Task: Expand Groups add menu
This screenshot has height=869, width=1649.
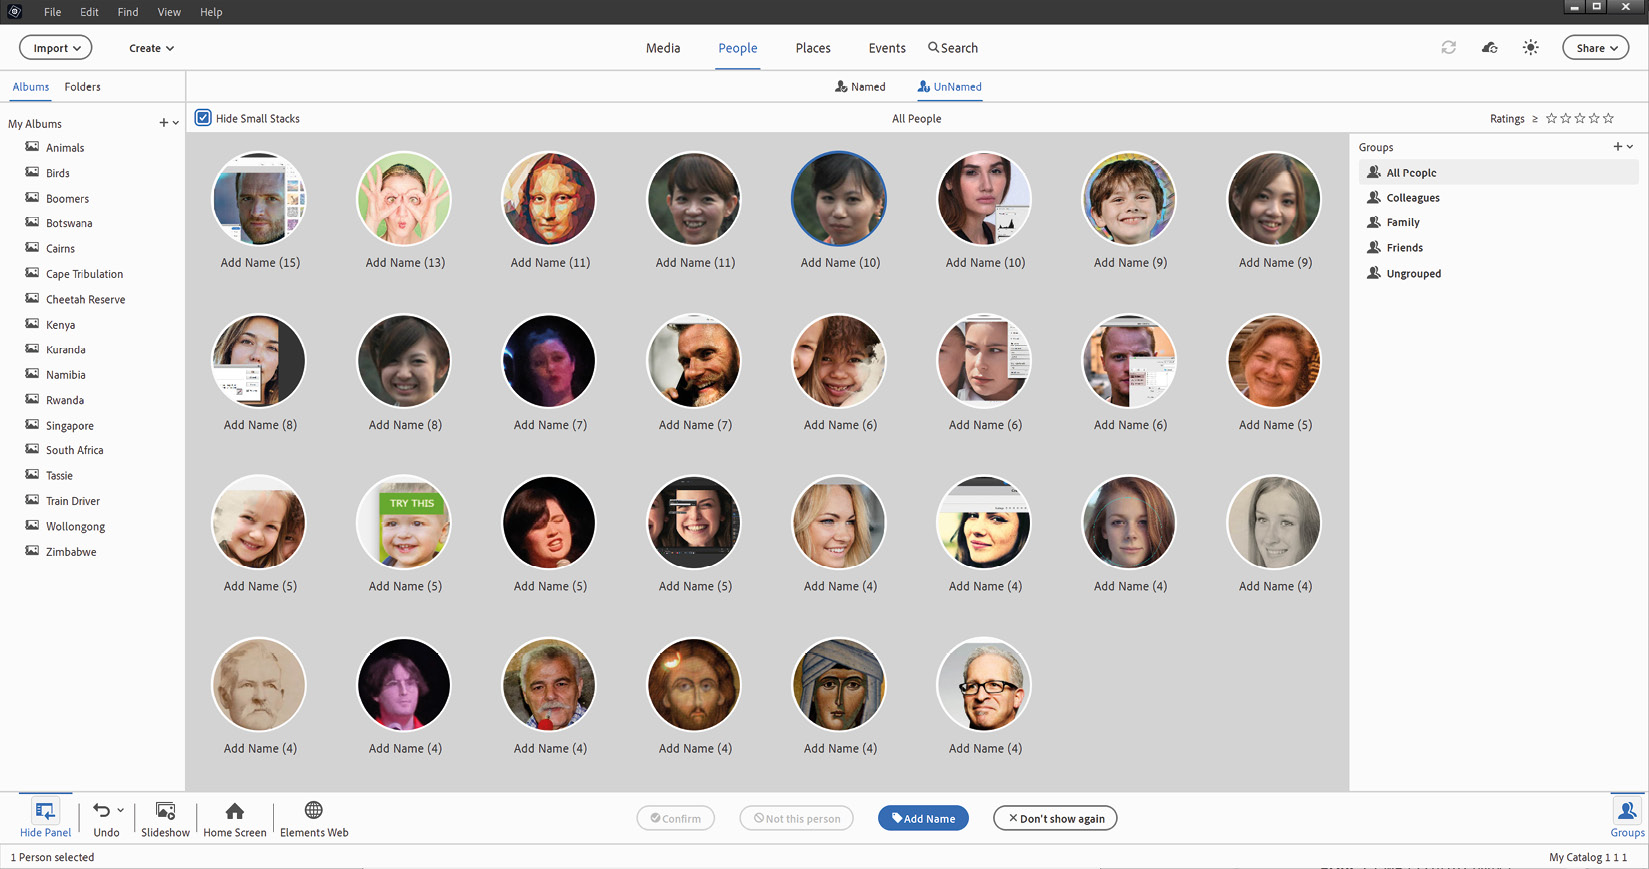Action: 1623,147
